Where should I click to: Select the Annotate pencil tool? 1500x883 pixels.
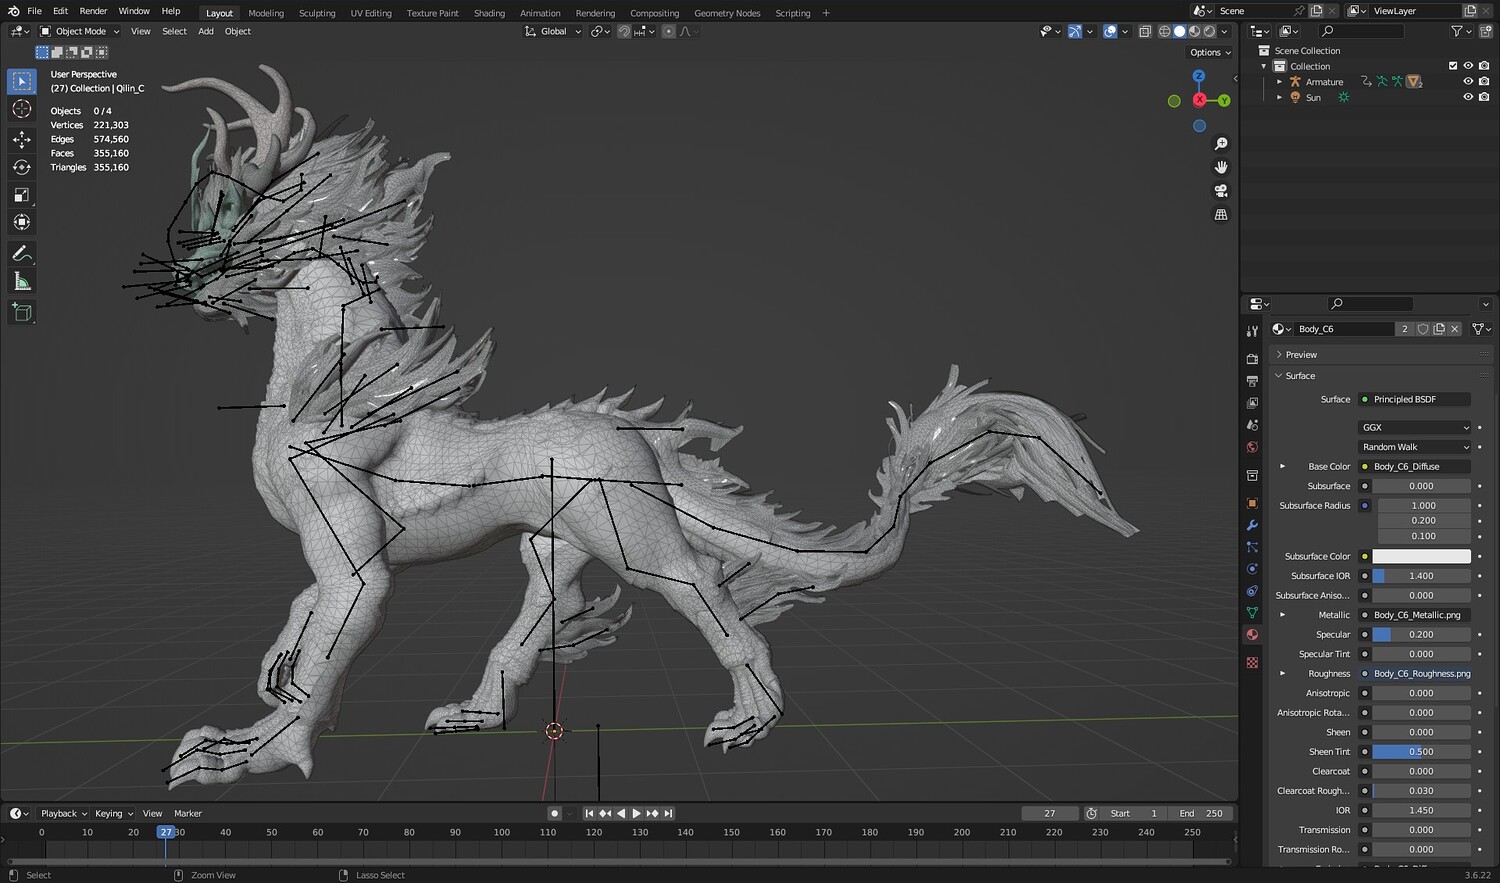[x=22, y=254]
